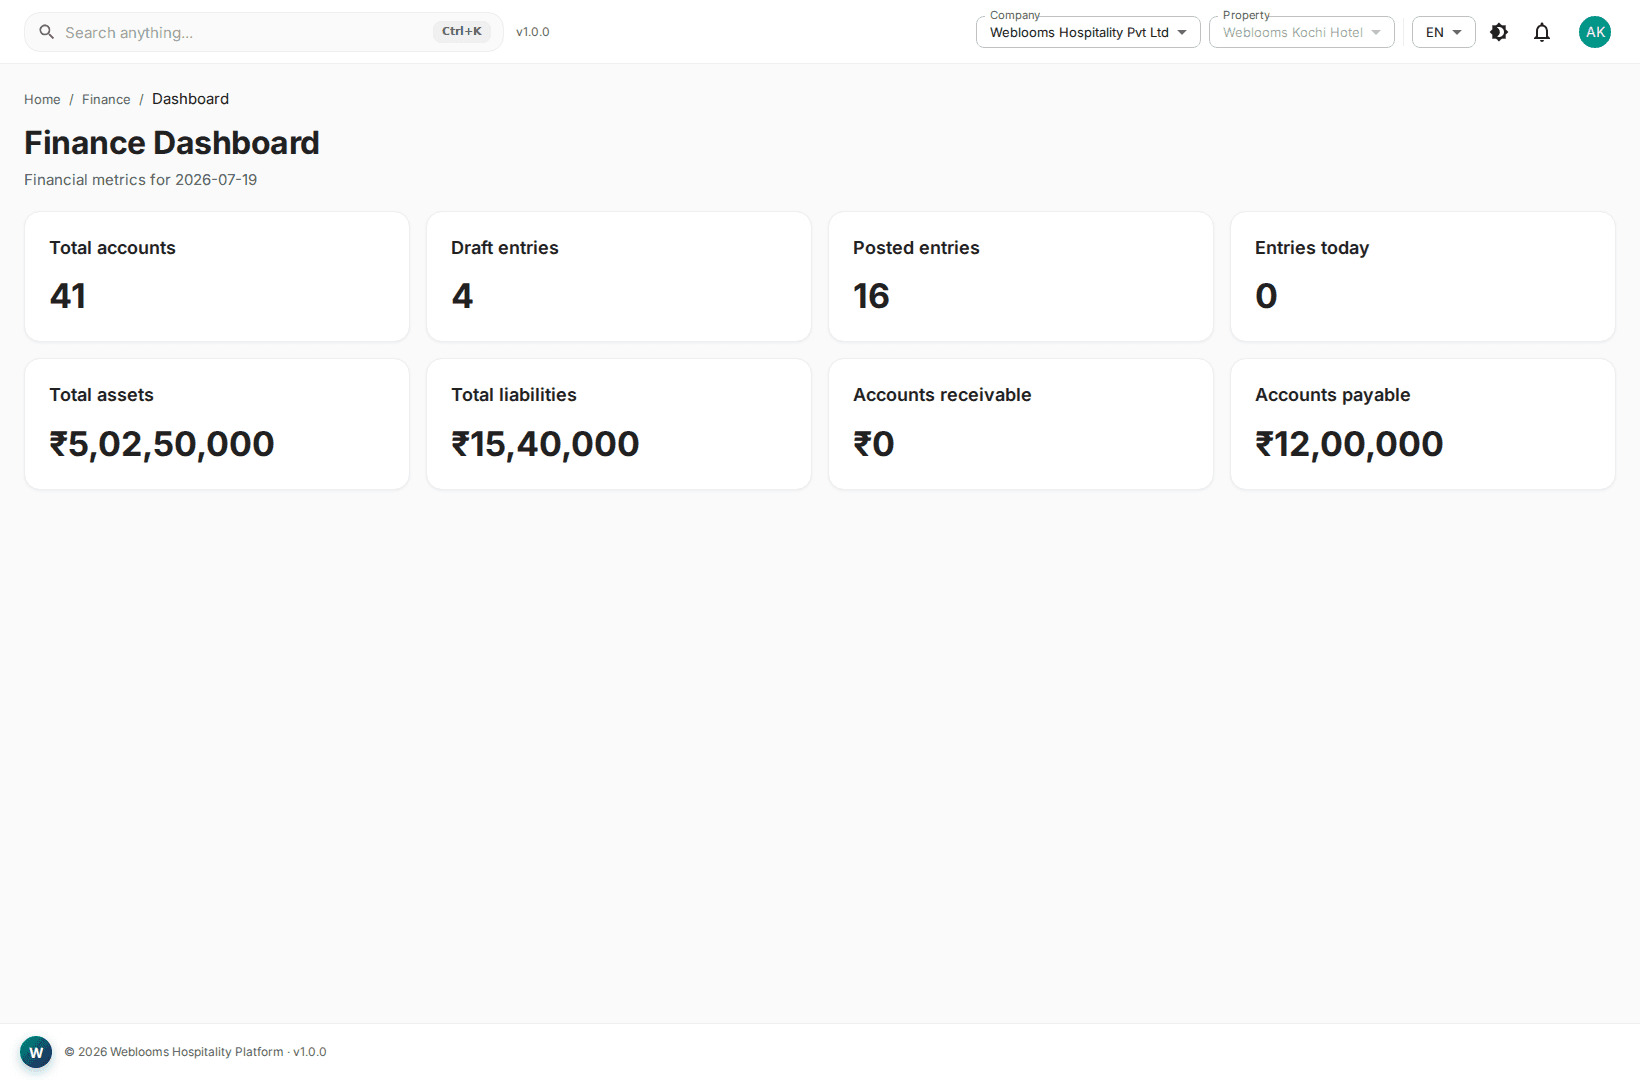Click the v1.0.0 version label by search
This screenshot has width=1640, height=1080.
[533, 32]
